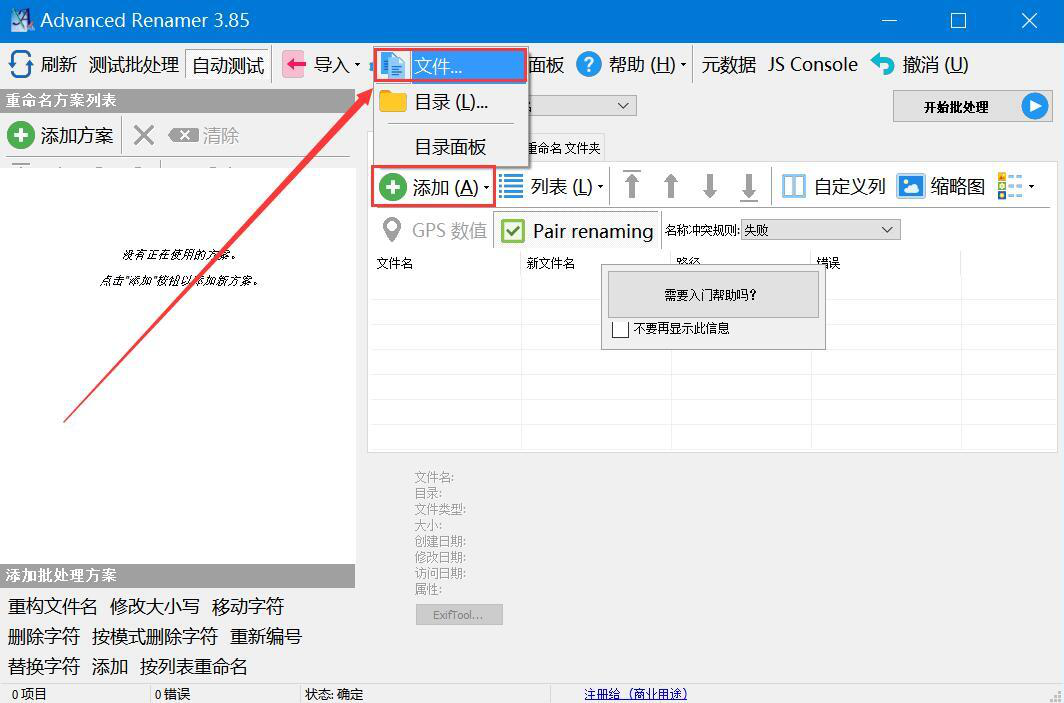Open the 添加 (A) dropdown
Screen dimensions: 1064x703
434,187
